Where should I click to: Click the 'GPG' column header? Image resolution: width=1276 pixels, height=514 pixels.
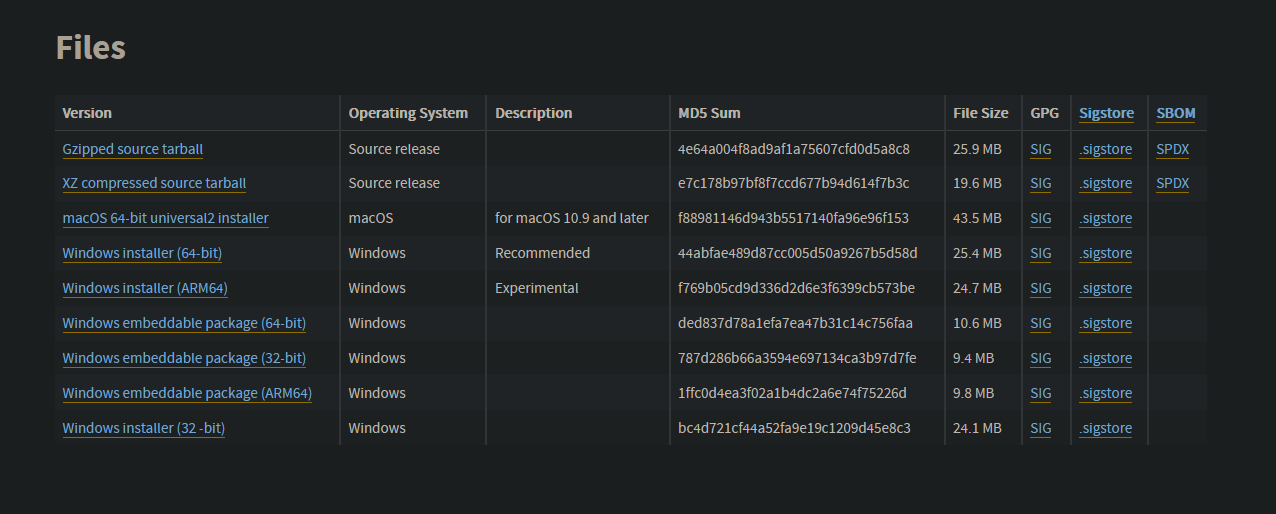1045,113
